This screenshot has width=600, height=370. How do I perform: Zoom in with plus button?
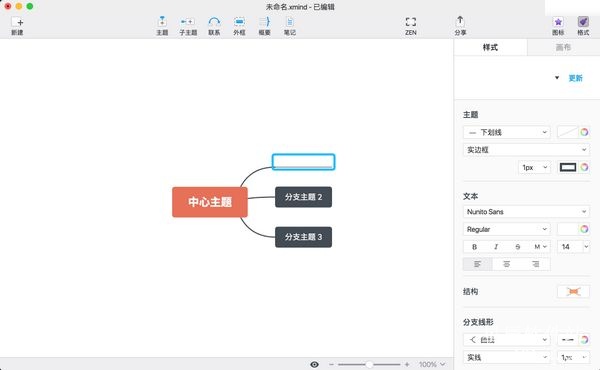click(407, 364)
